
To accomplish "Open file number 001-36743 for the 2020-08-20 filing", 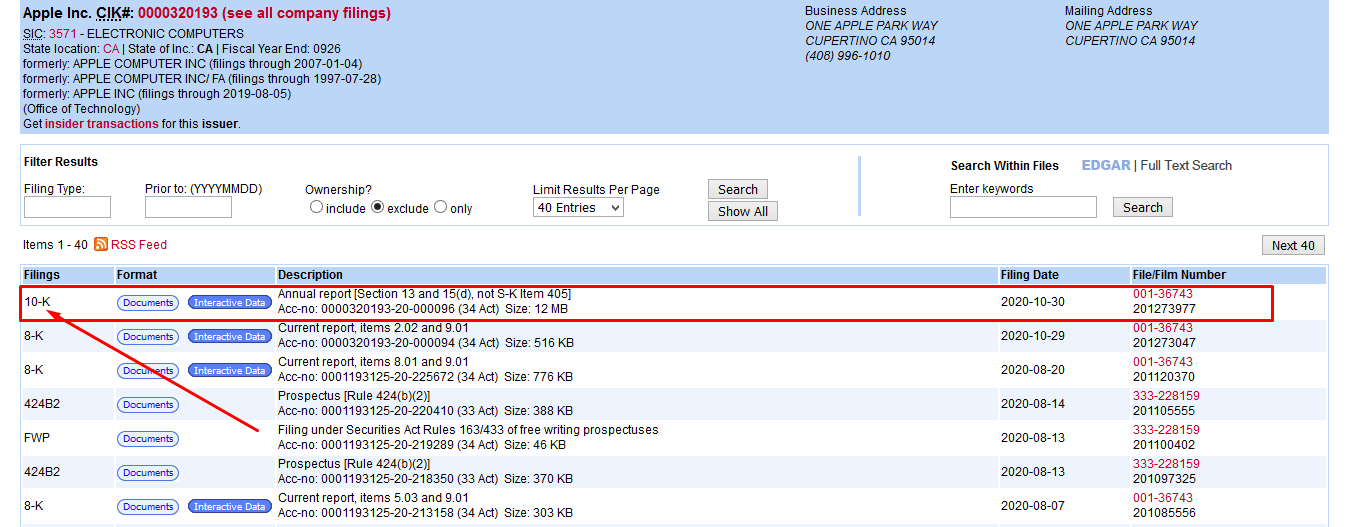I will 1162,362.
